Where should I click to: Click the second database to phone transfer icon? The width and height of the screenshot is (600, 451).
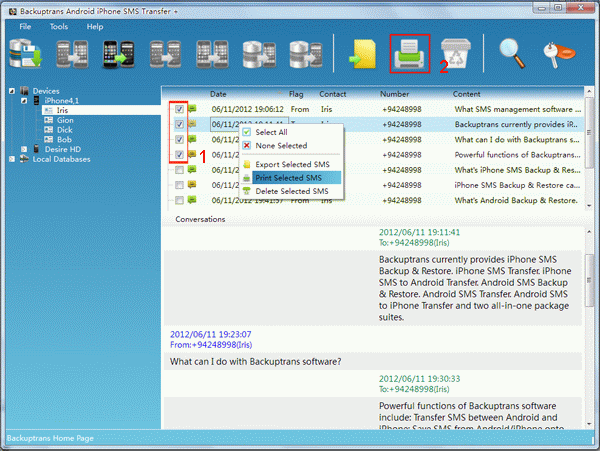(306, 54)
